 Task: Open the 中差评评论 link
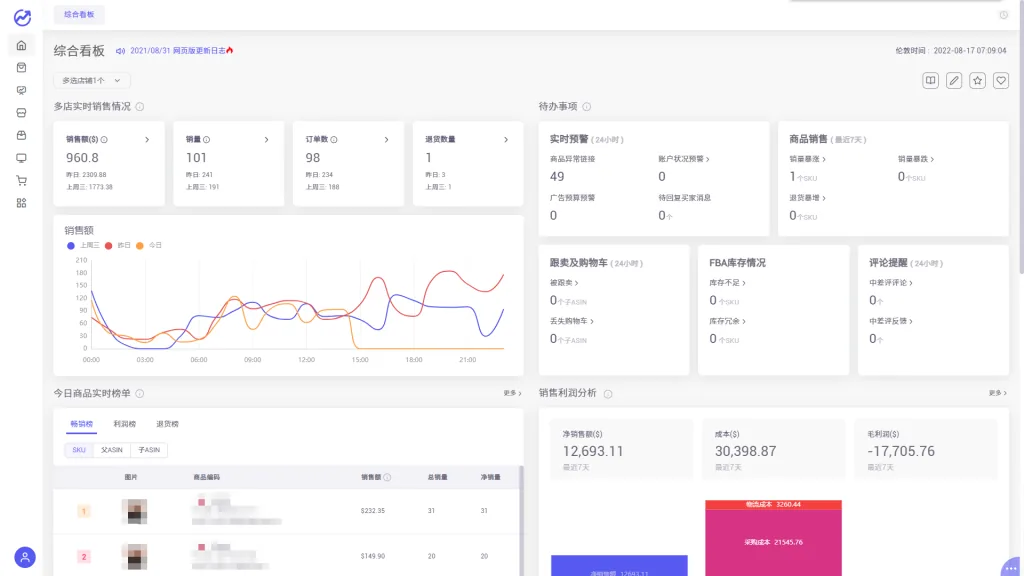(x=891, y=283)
